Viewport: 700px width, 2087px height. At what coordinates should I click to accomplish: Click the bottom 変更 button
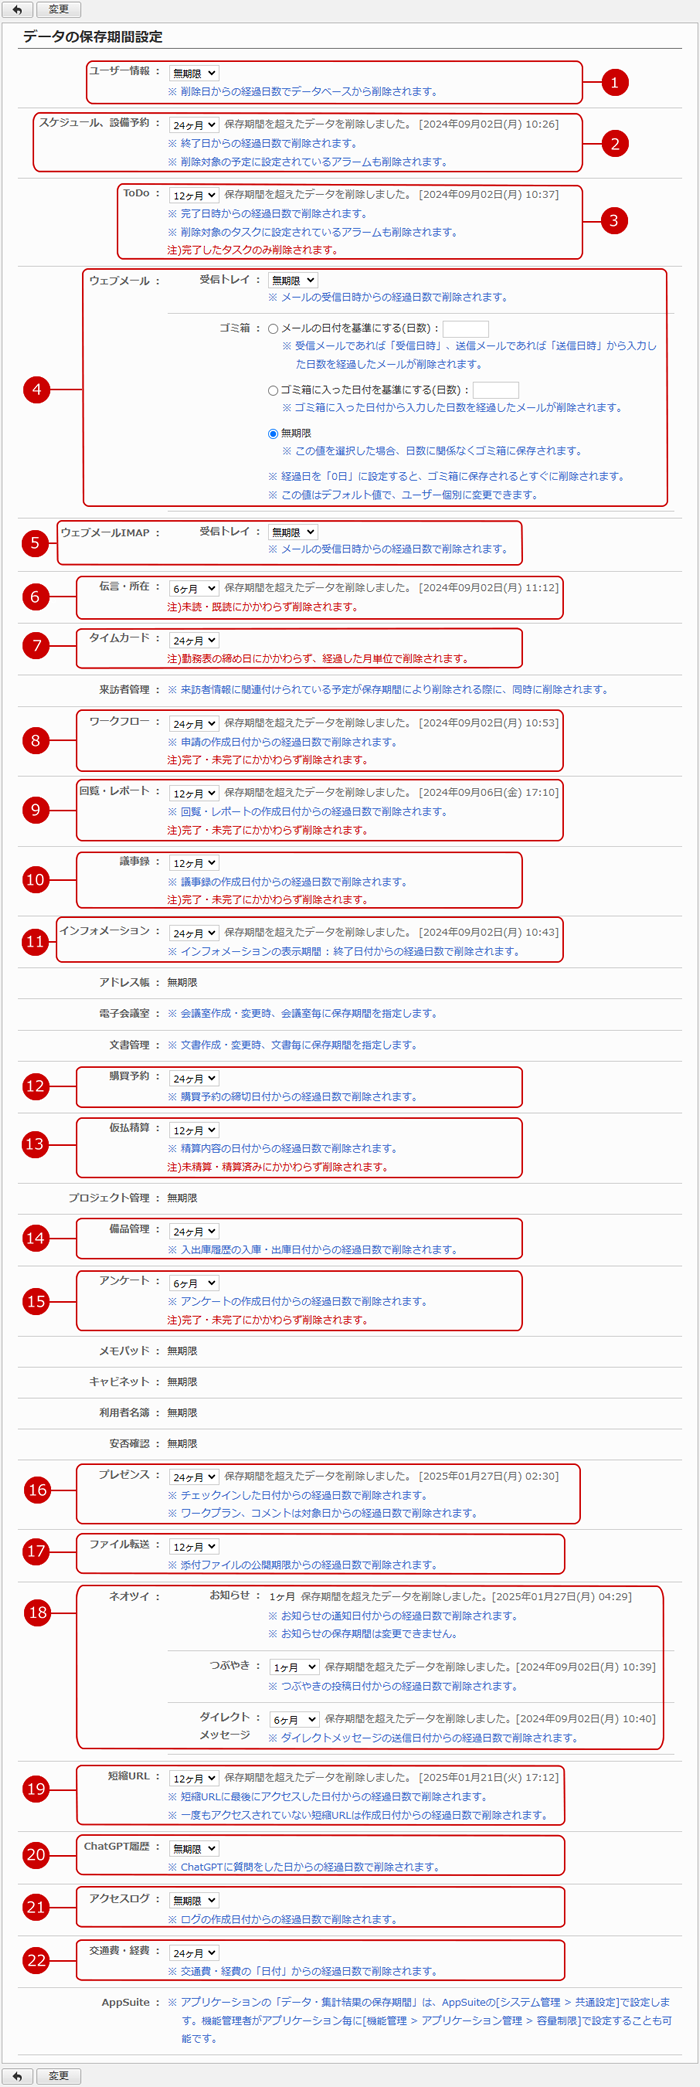[x=59, y=2076]
